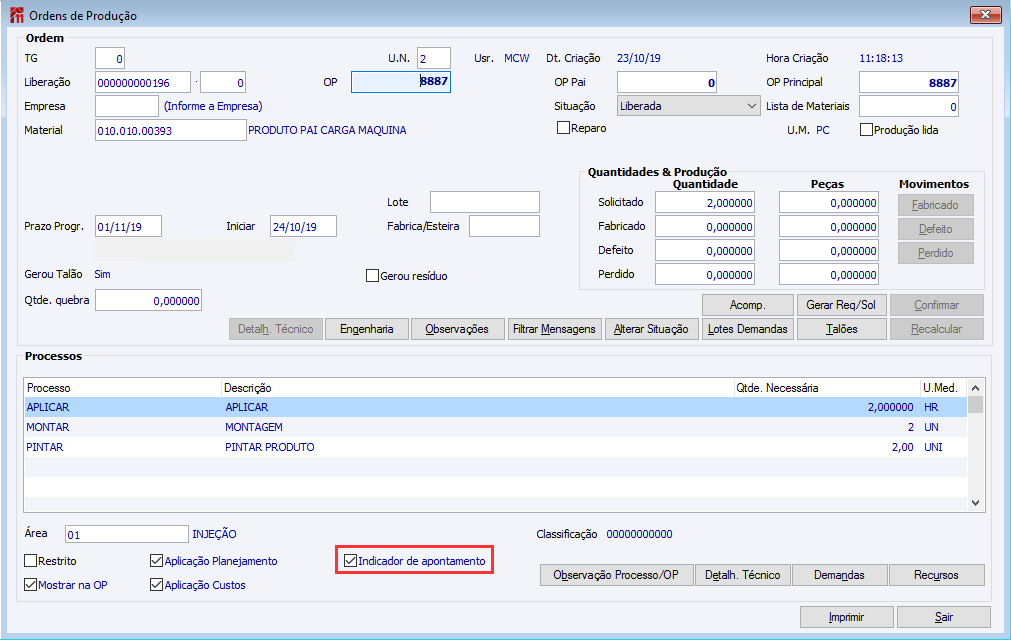Click the Lote input field

click(x=485, y=202)
